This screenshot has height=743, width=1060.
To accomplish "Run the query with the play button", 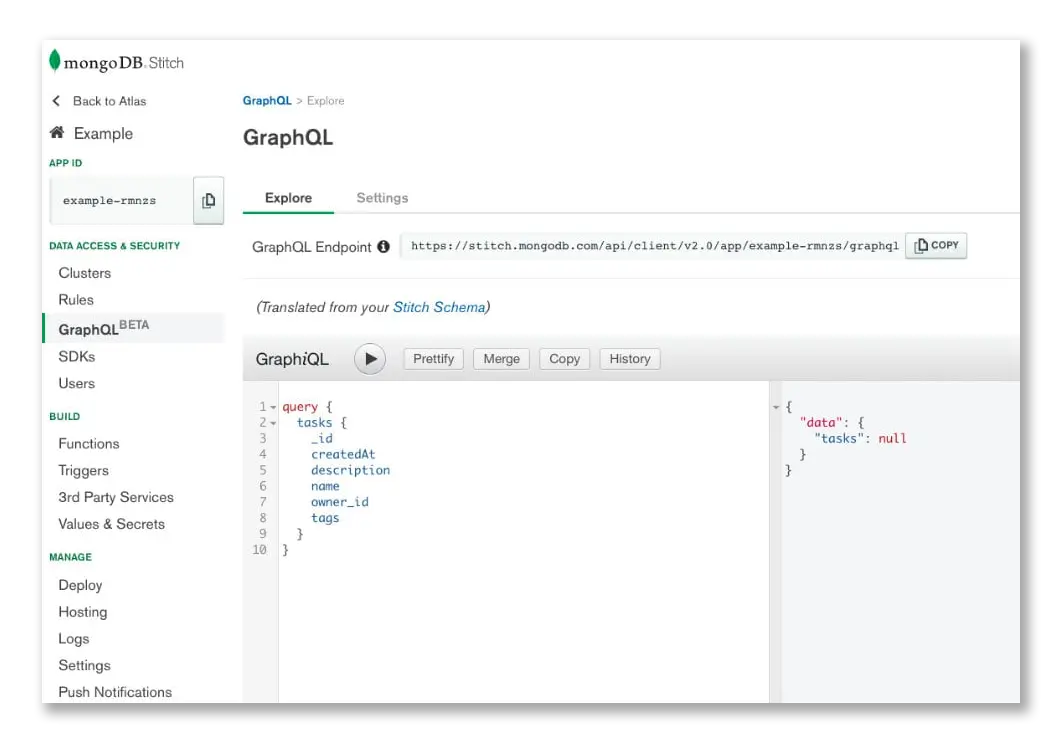I will pos(370,359).
